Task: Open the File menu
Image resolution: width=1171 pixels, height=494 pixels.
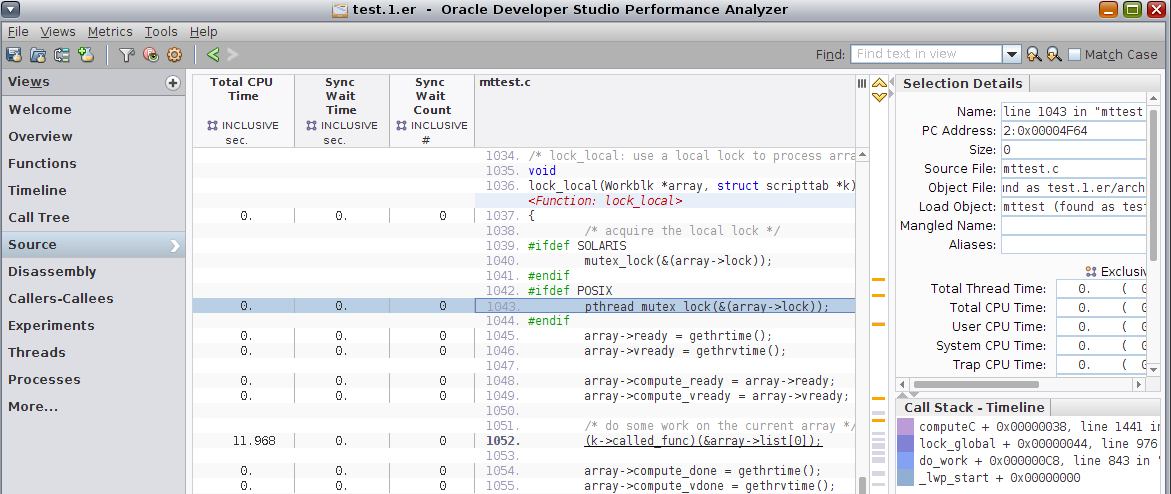Action: (18, 31)
